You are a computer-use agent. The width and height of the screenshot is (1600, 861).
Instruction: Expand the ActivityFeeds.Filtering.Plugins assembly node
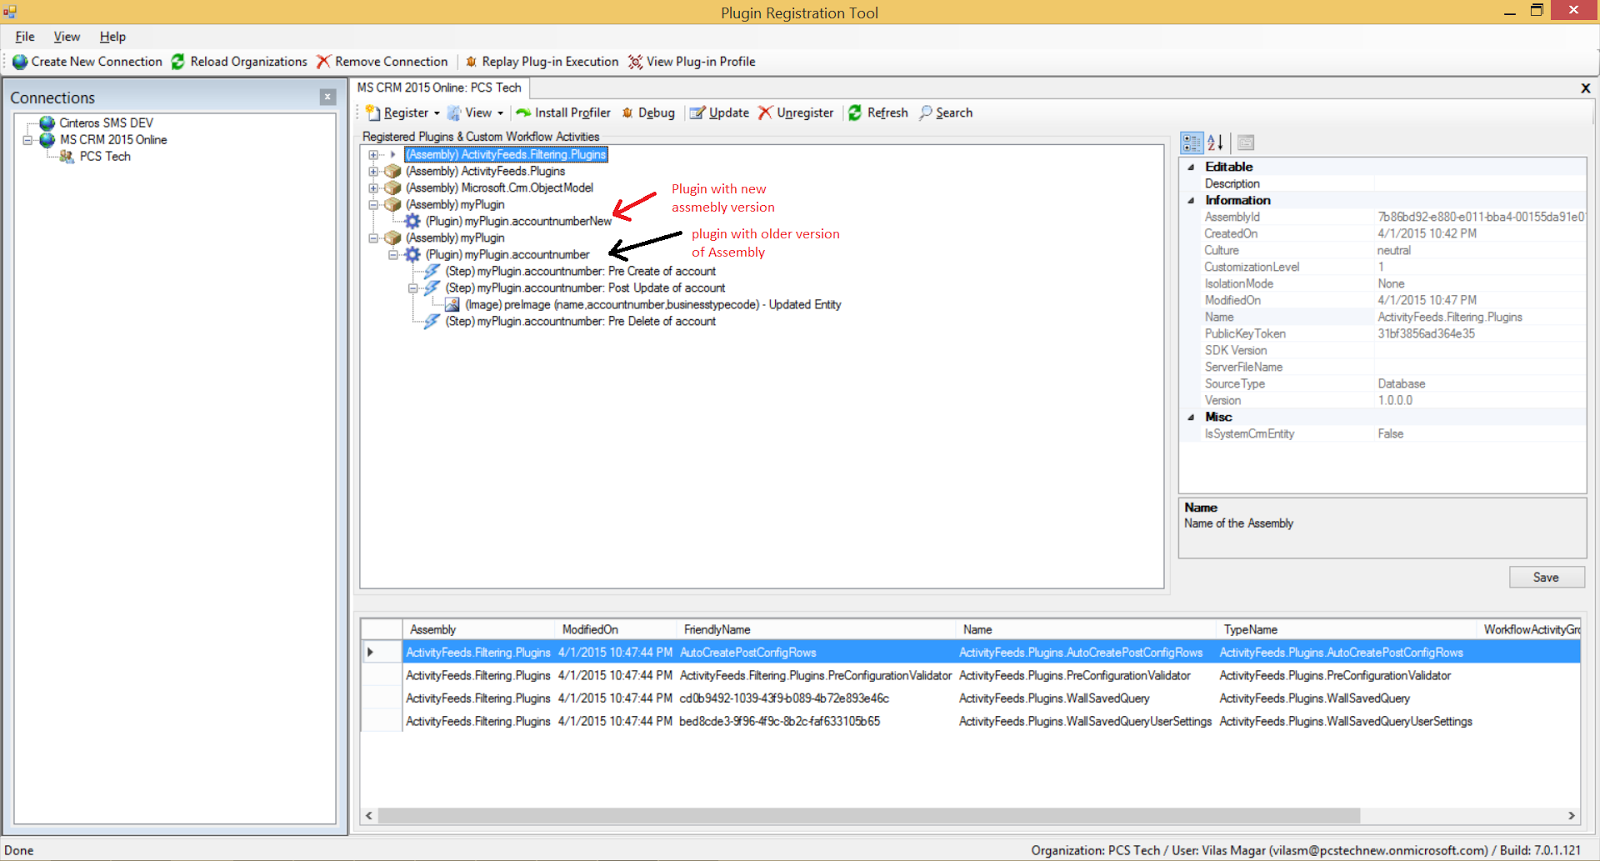373,155
